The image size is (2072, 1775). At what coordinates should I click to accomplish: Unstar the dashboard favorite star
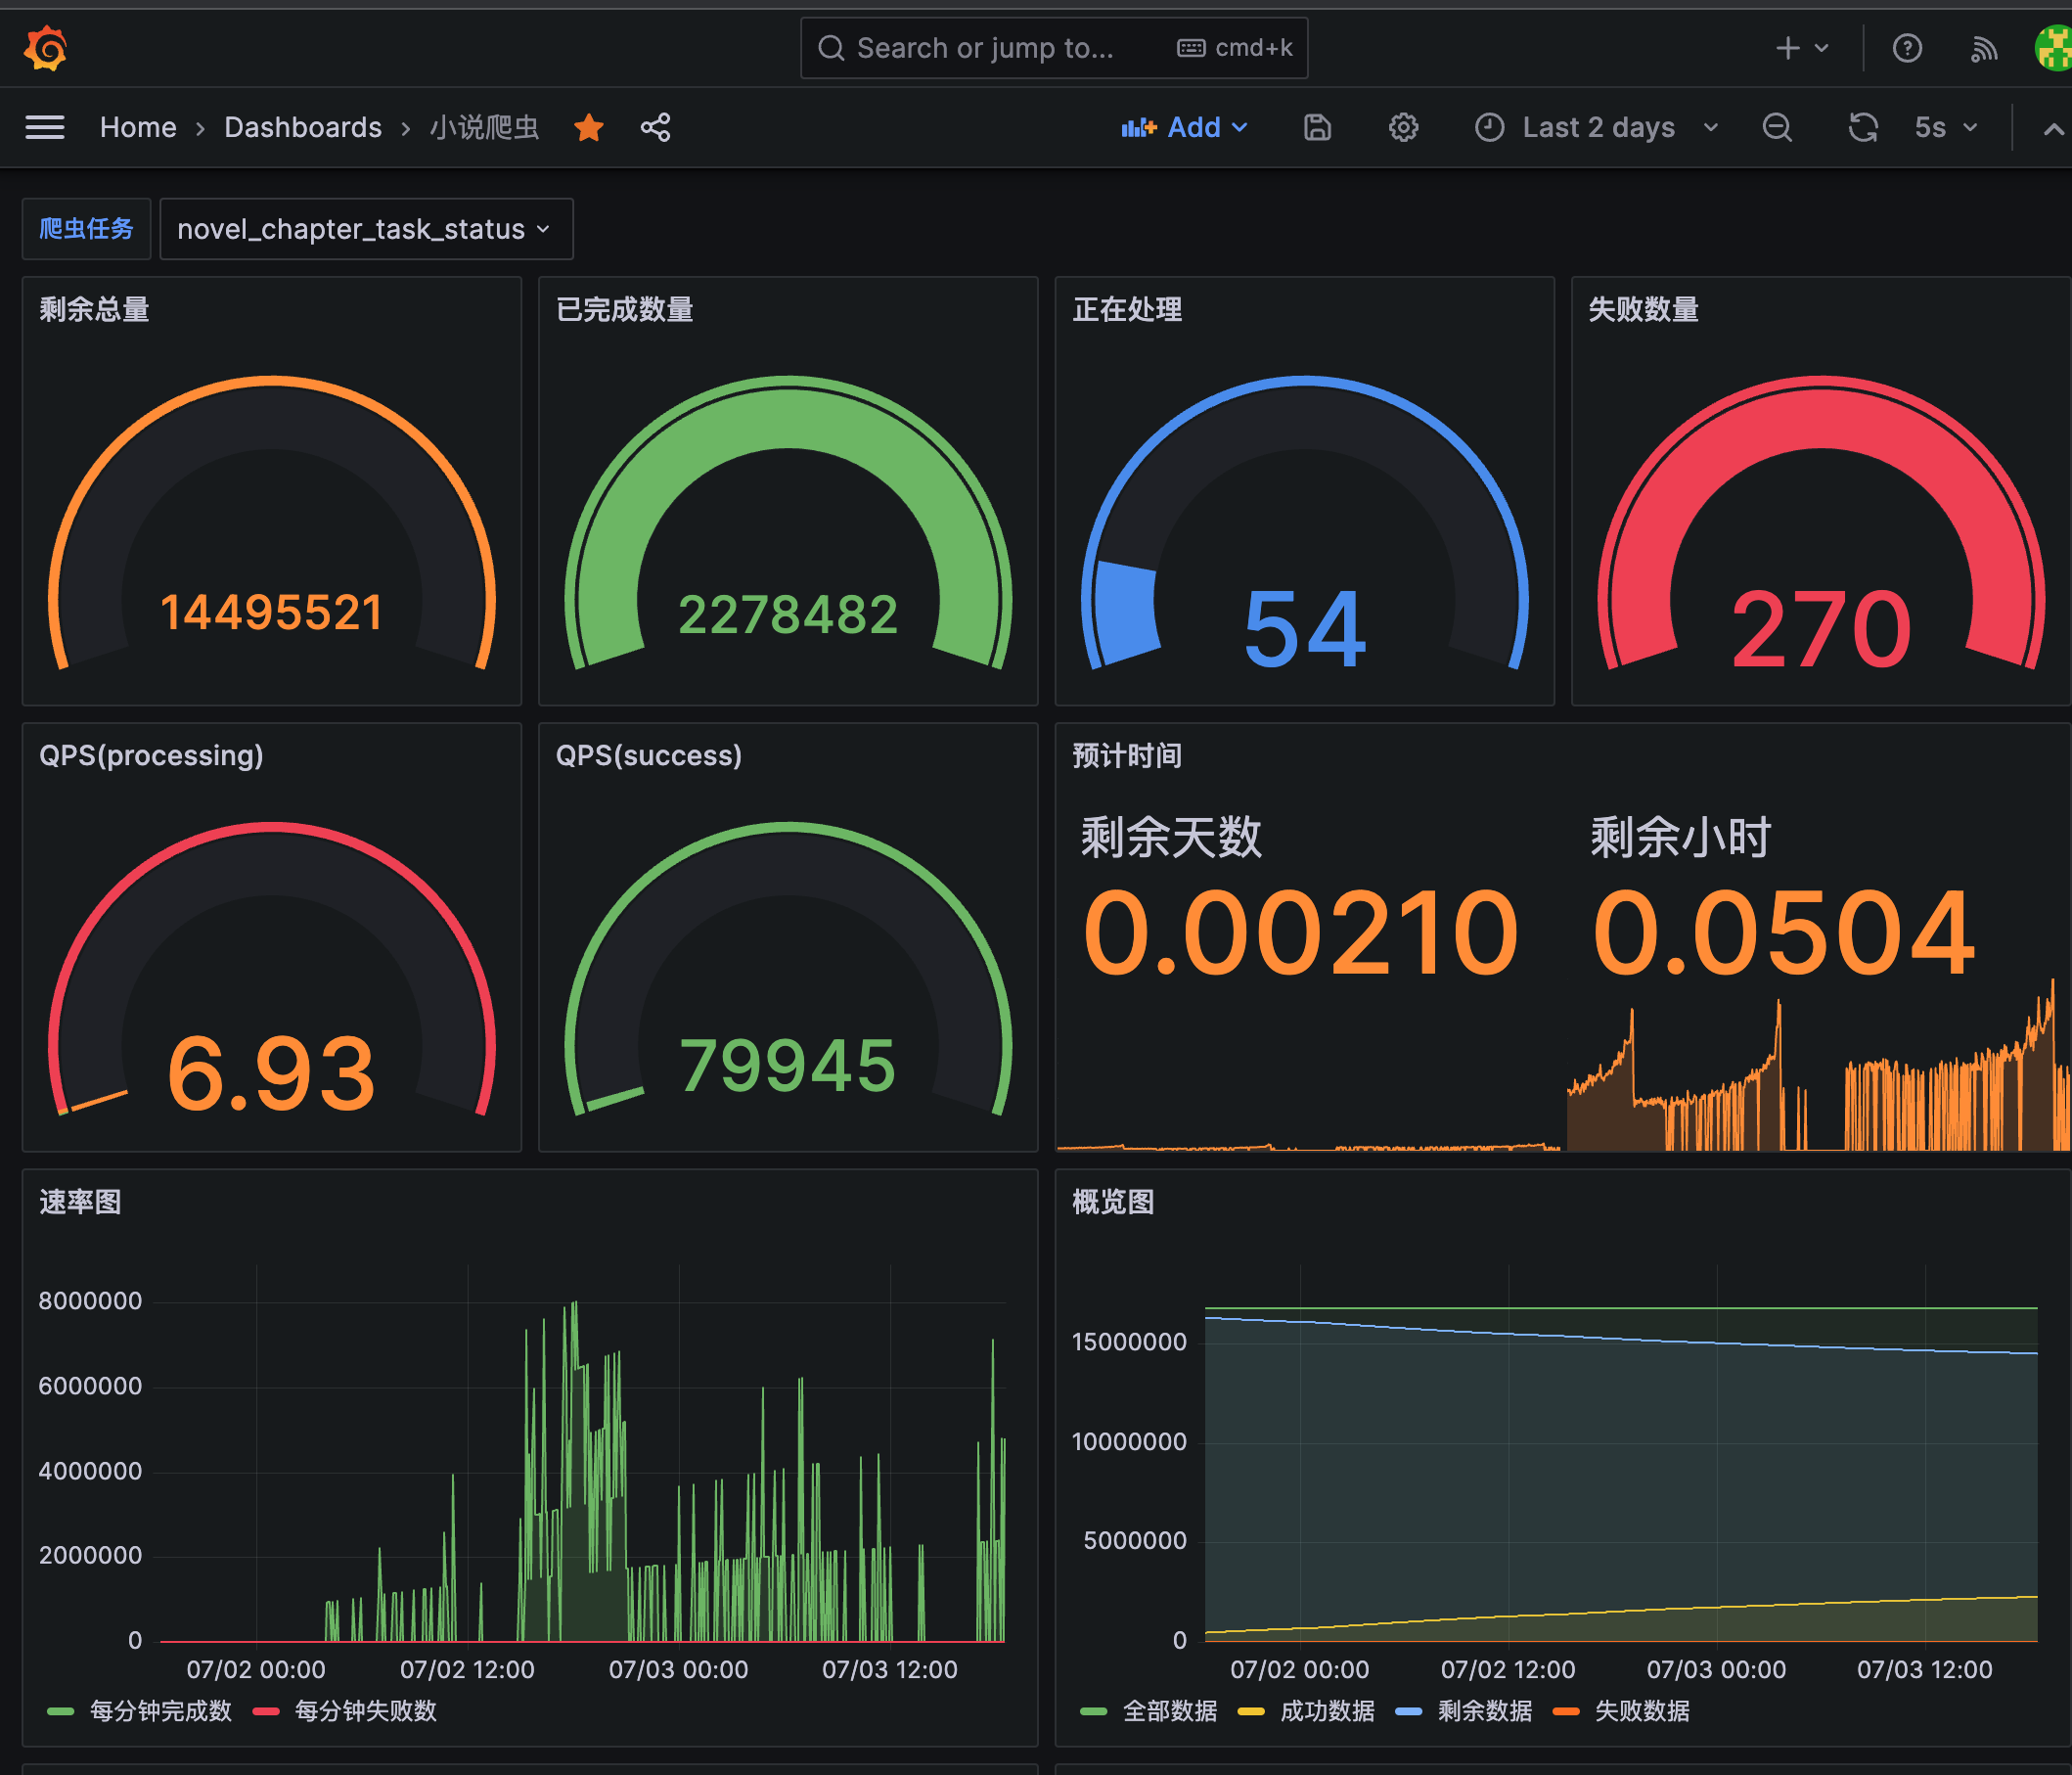point(589,127)
